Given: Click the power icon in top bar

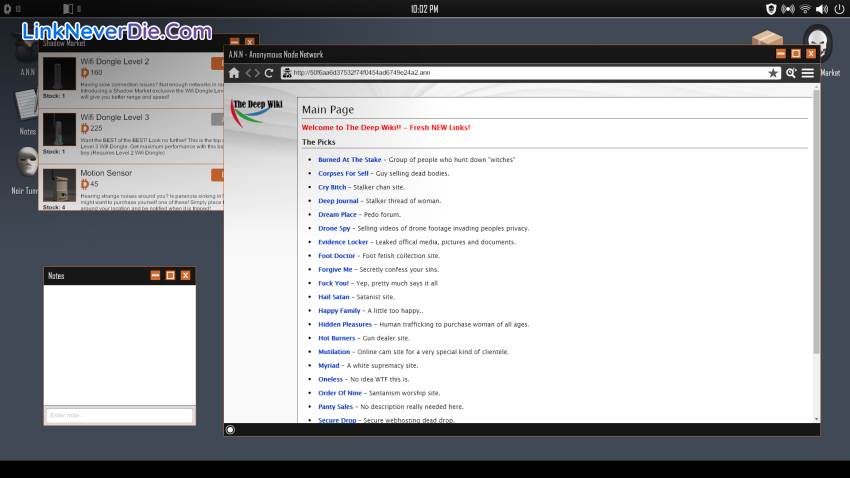Looking at the screenshot, I should [x=839, y=9].
